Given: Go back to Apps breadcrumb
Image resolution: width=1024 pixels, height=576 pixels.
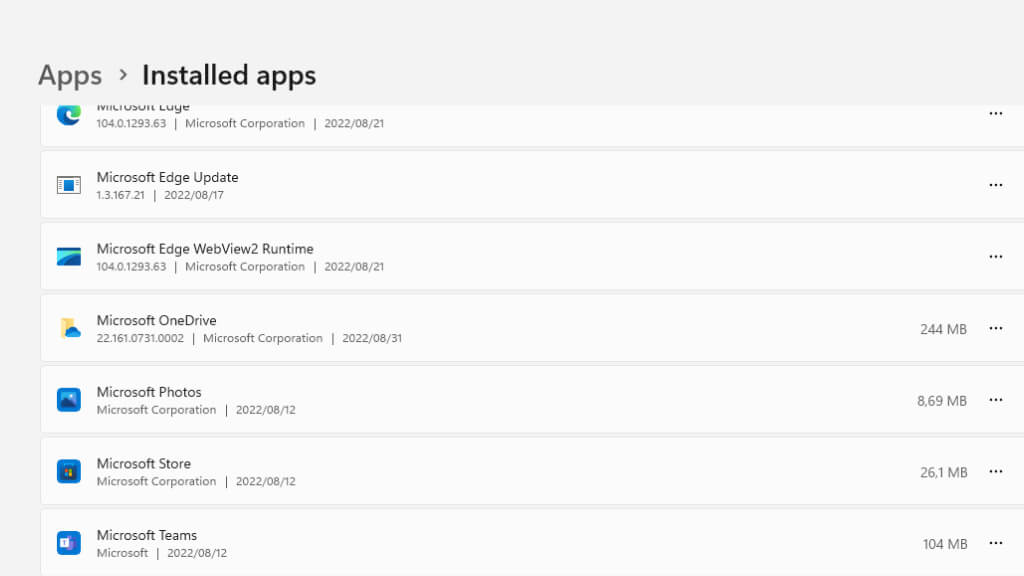Looking at the screenshot, I should (70, 75).
